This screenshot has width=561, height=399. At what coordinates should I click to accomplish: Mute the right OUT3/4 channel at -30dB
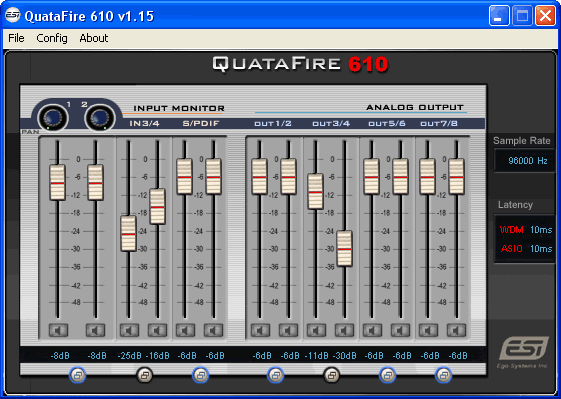(345, 330)
